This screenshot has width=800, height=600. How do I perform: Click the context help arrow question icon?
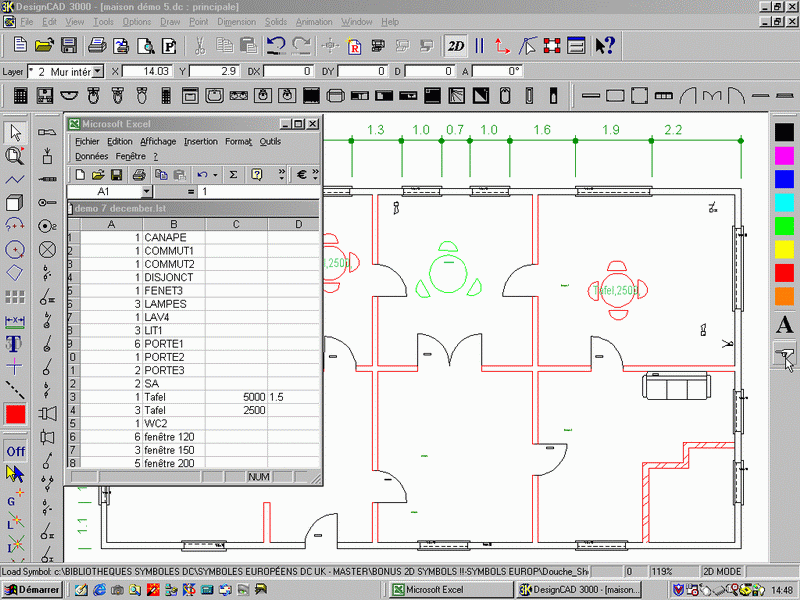coord(605,45)
